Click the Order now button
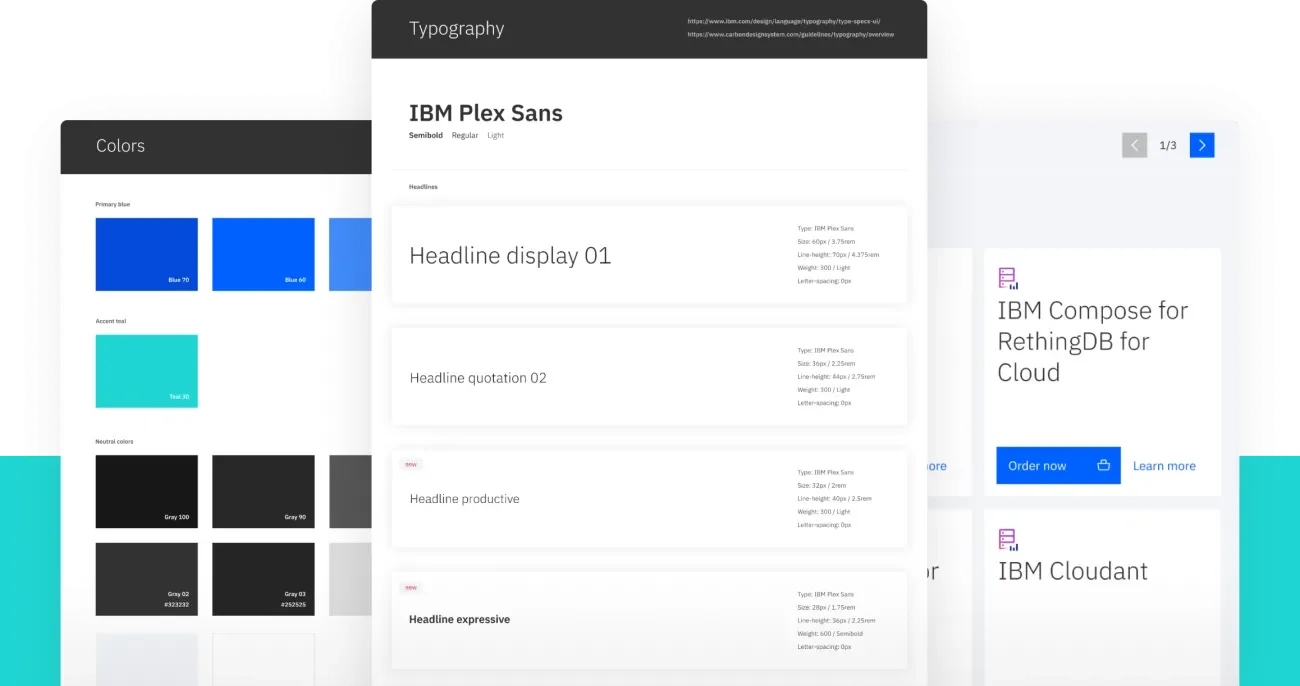 (x=1058, y=466)
